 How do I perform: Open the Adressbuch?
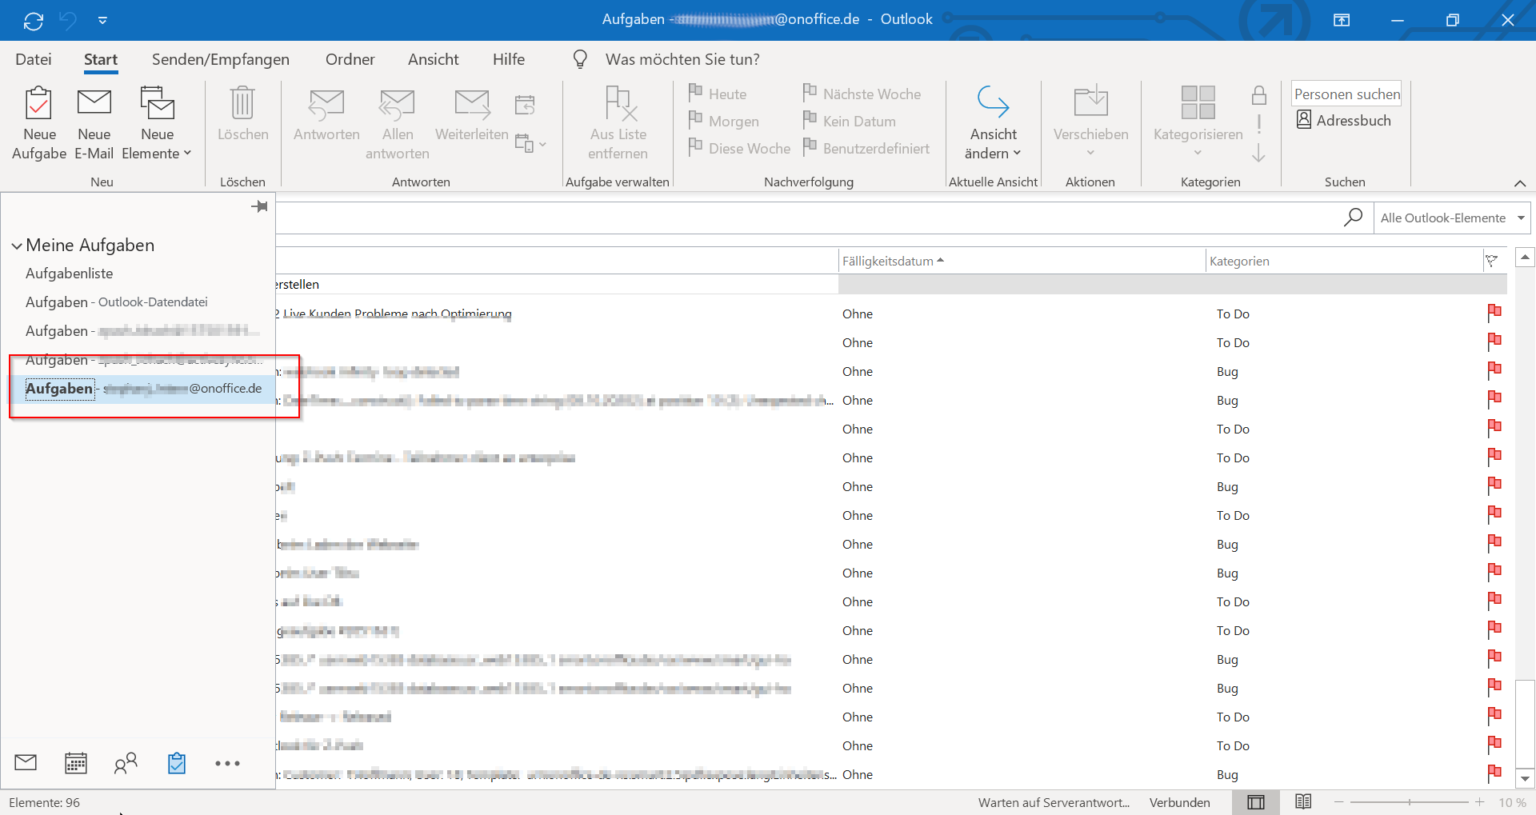click(1345, 119)
